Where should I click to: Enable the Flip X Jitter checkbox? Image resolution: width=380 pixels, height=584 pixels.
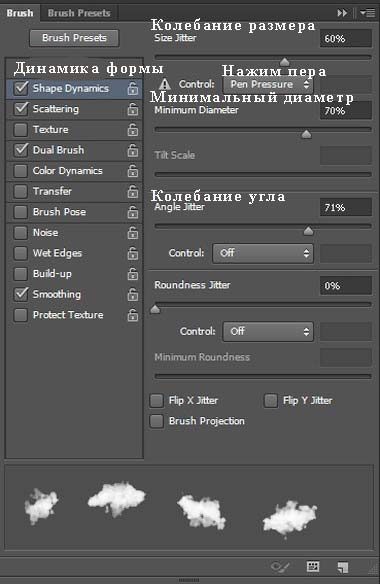pyautogui.click(x=156, y=401)
